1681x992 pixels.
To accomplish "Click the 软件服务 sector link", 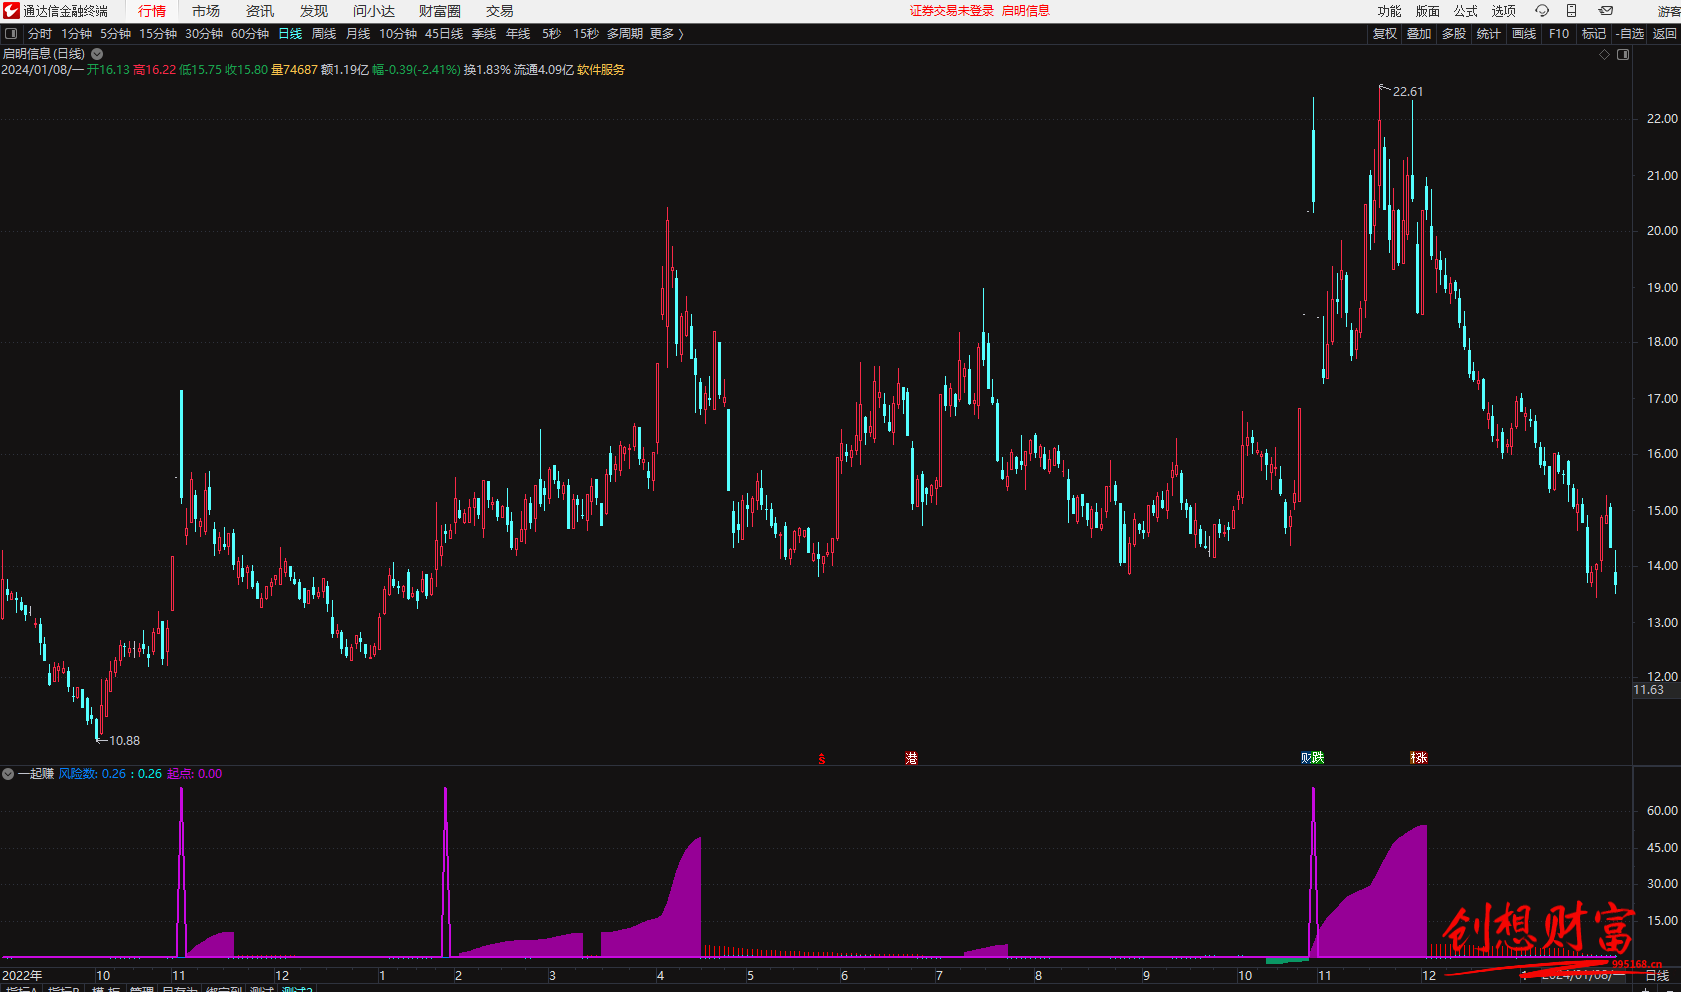I will tap(601, 70).
